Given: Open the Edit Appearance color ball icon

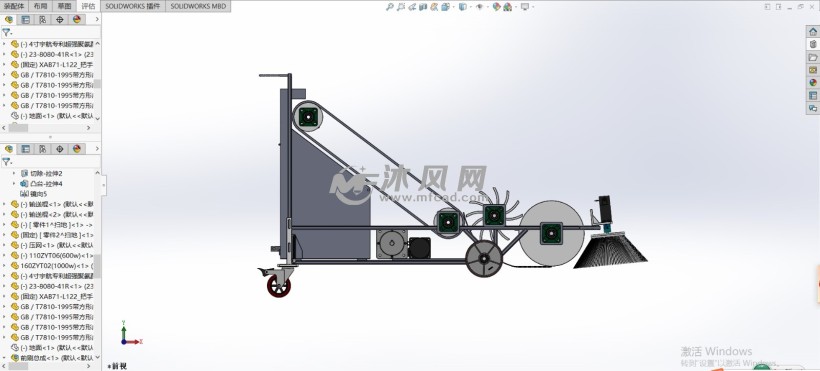Looking at the screenshot, I should coord(497,7).
